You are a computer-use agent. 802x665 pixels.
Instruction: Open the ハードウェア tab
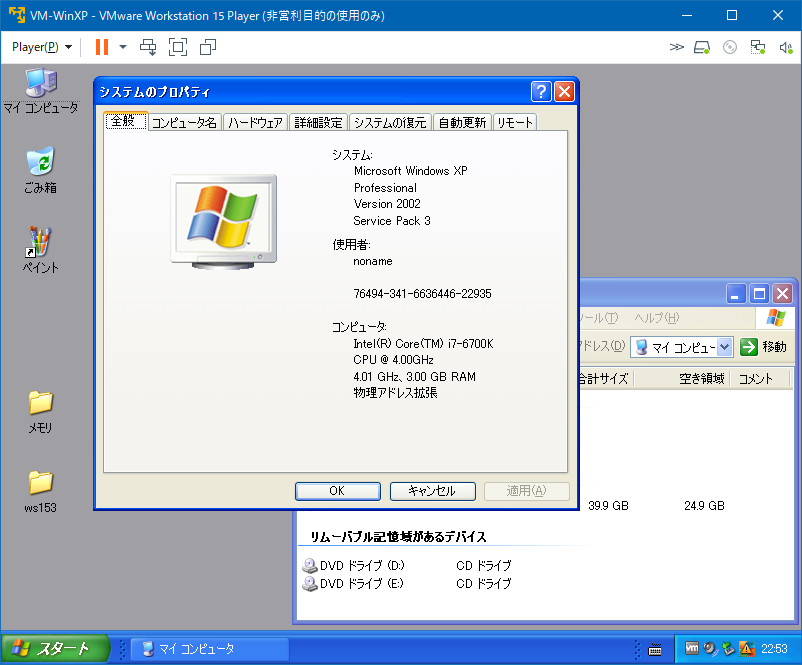[255, 123]
